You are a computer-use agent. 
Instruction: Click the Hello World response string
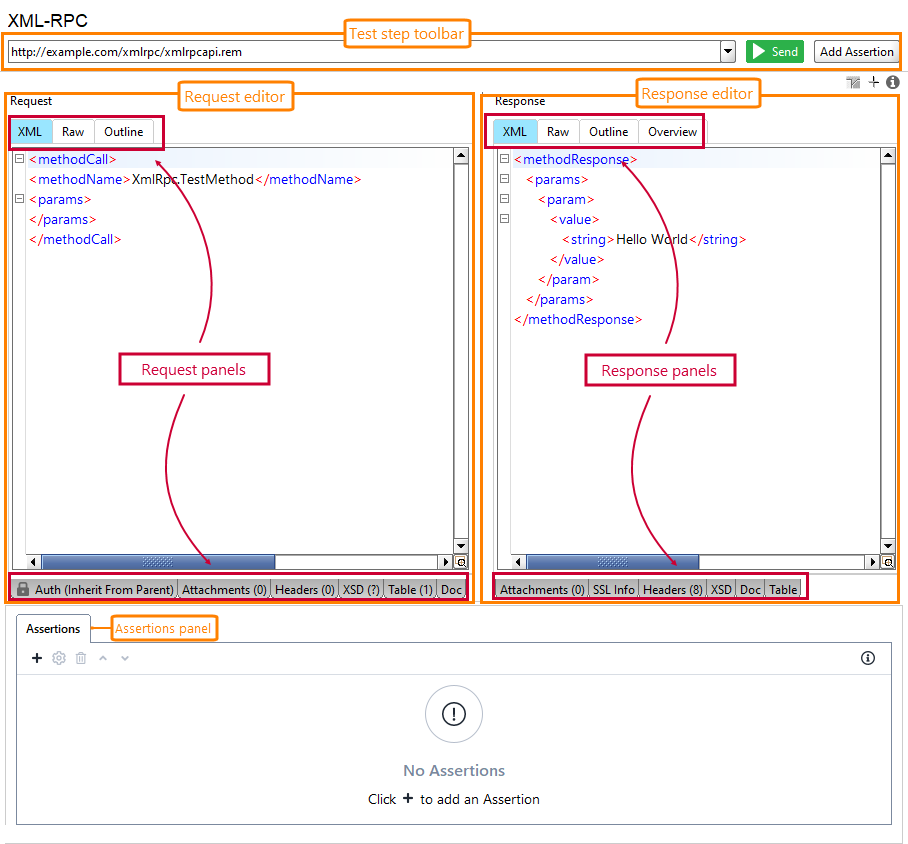(x=651, y=239)
